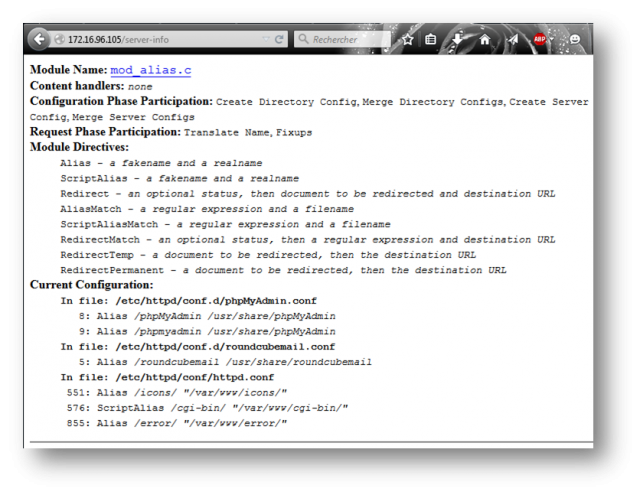Open the downloads arrow icon
This screenshot has height=495, width=640.
point(458,39)
